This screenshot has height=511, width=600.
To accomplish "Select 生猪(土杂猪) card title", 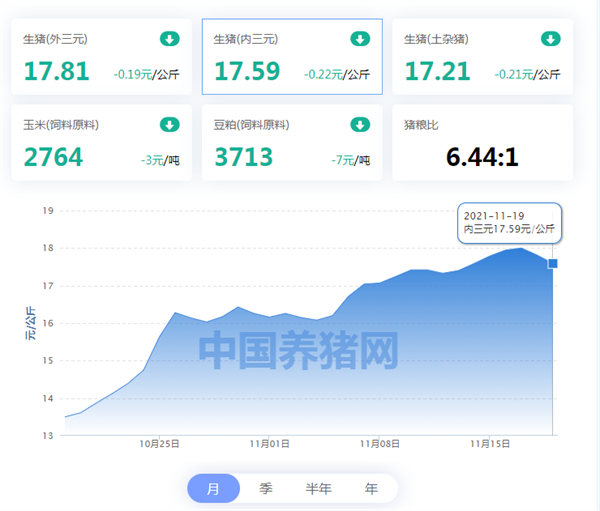I will pos(436,39).
